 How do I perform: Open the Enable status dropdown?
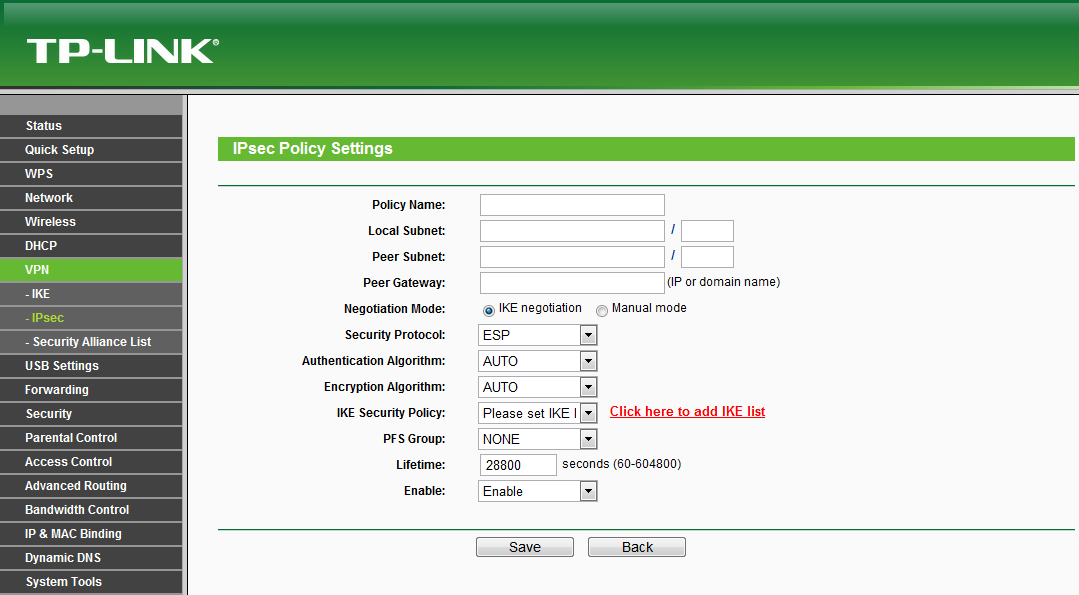point(537,491)
